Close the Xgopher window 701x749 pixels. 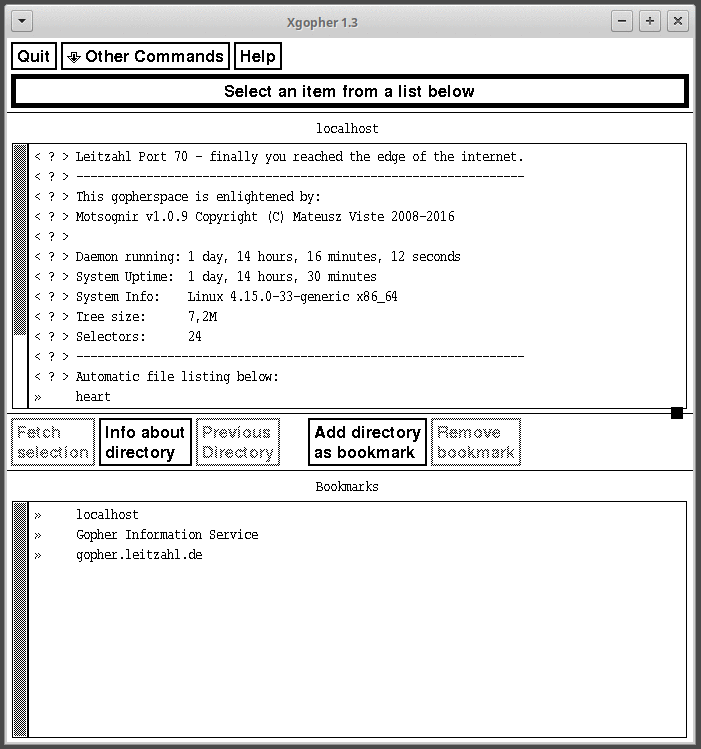click(678, 21)
